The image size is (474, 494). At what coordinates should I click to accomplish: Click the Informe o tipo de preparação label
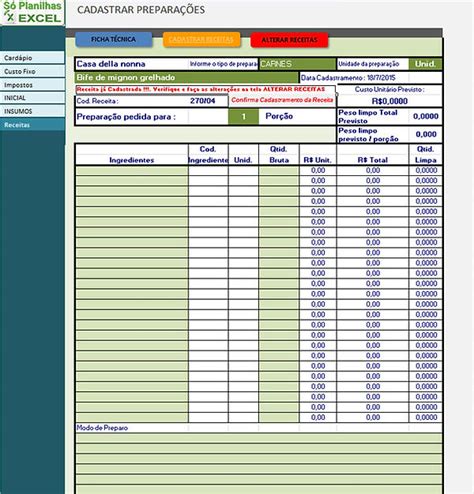(x=224, y=64)
